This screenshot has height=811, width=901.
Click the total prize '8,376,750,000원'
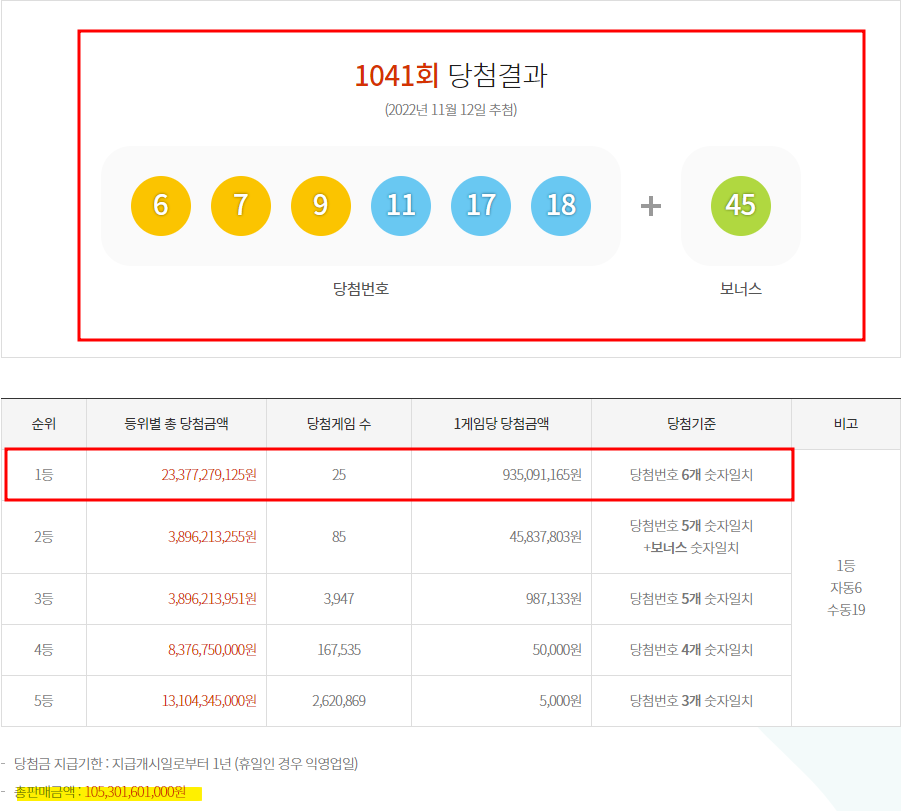212,650
